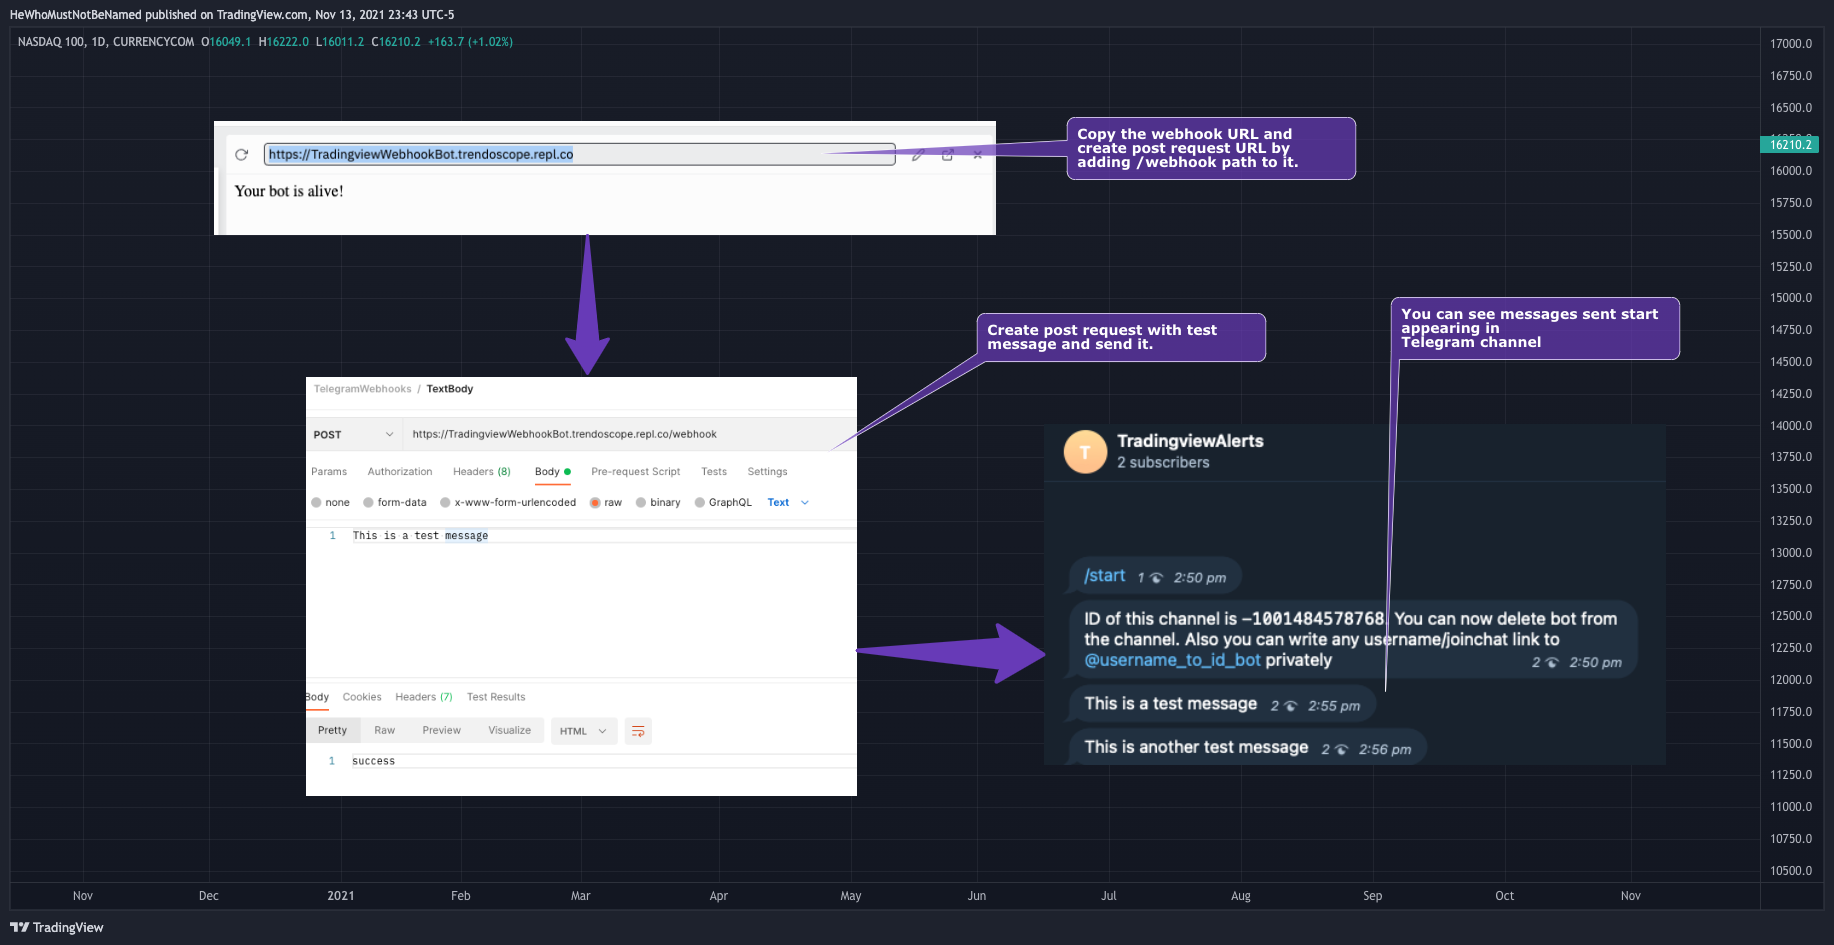
Task: Click the Pretty view button
Action: pyautogui.click(x=333, y=731)
